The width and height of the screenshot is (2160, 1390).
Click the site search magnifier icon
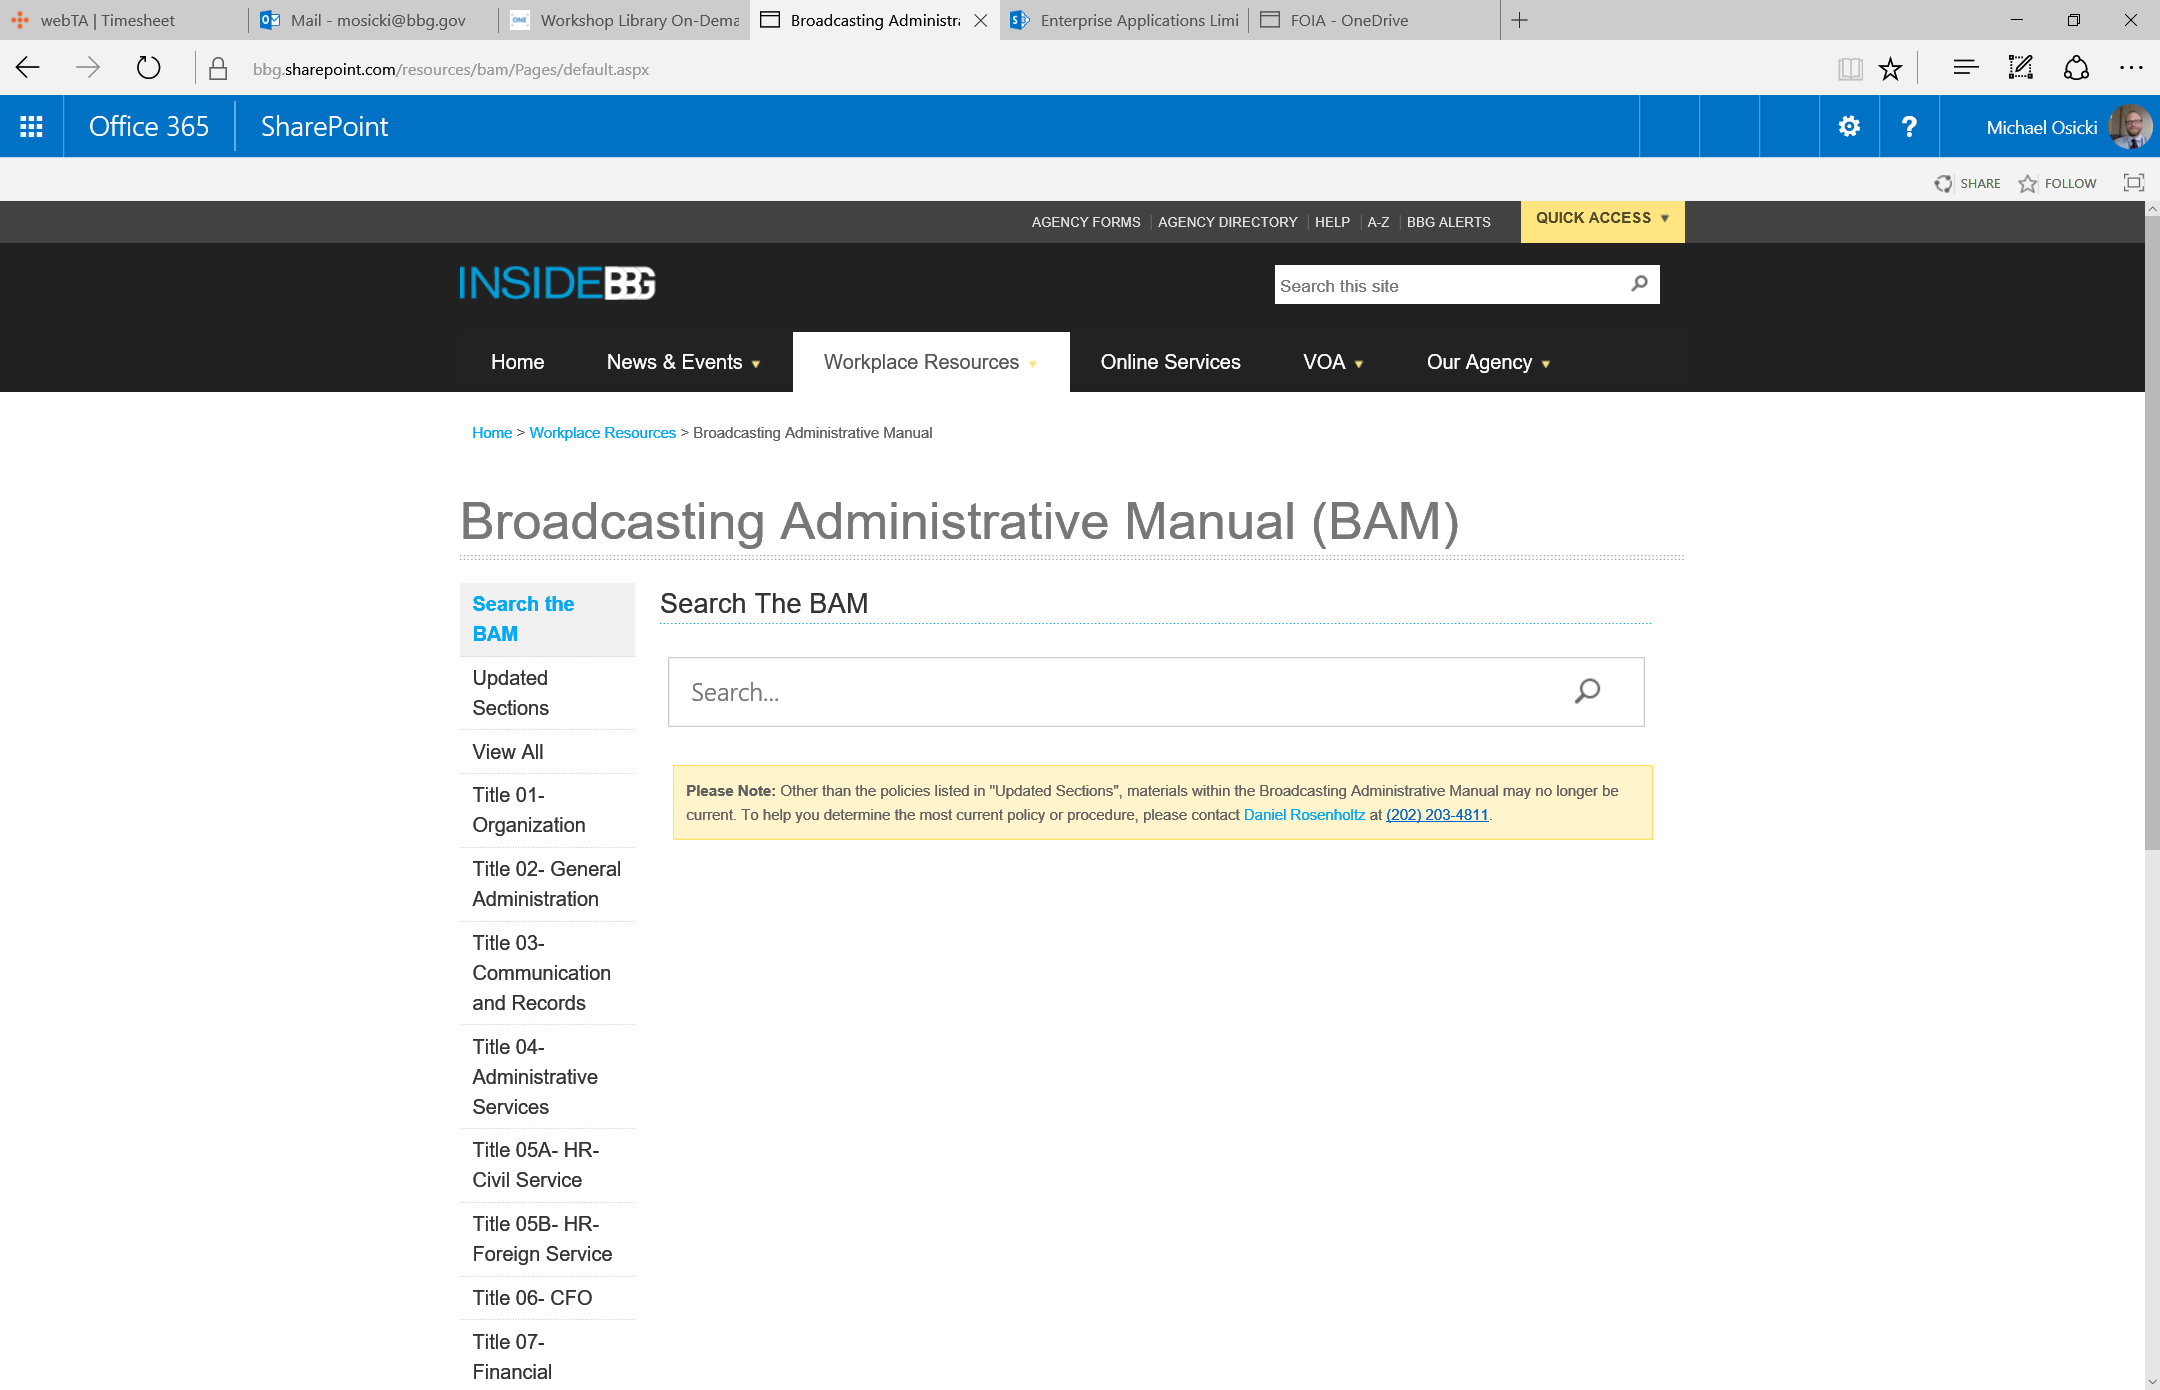click(x=1639, y=284)
